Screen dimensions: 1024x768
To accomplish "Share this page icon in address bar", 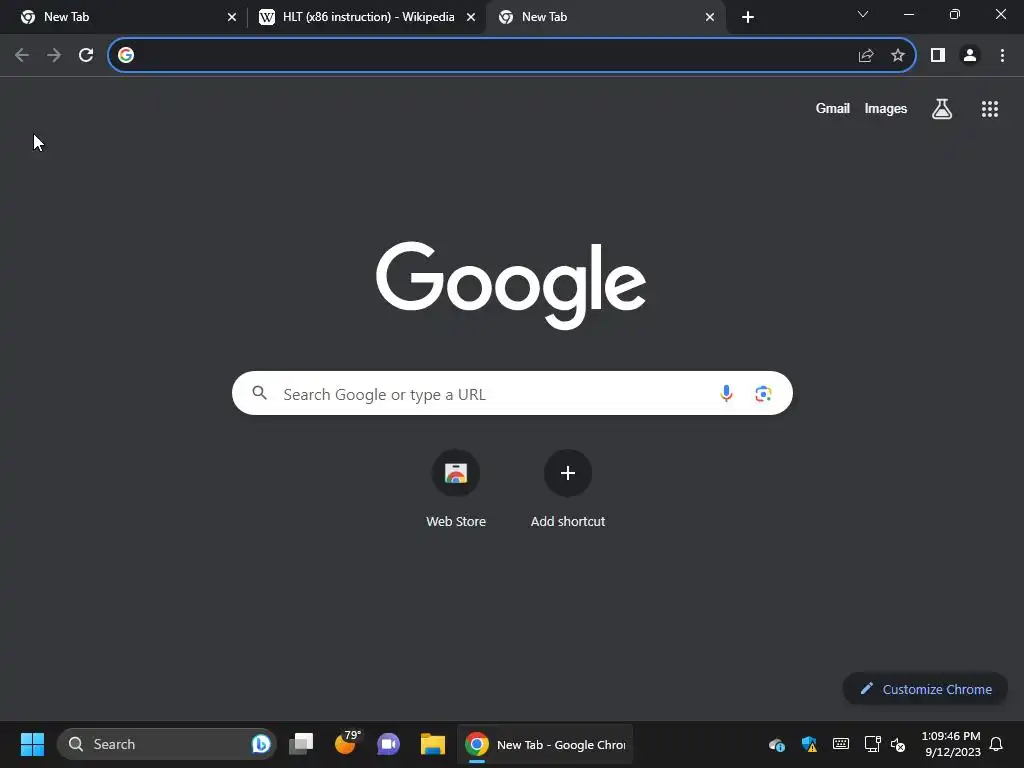I will (866, 56).
